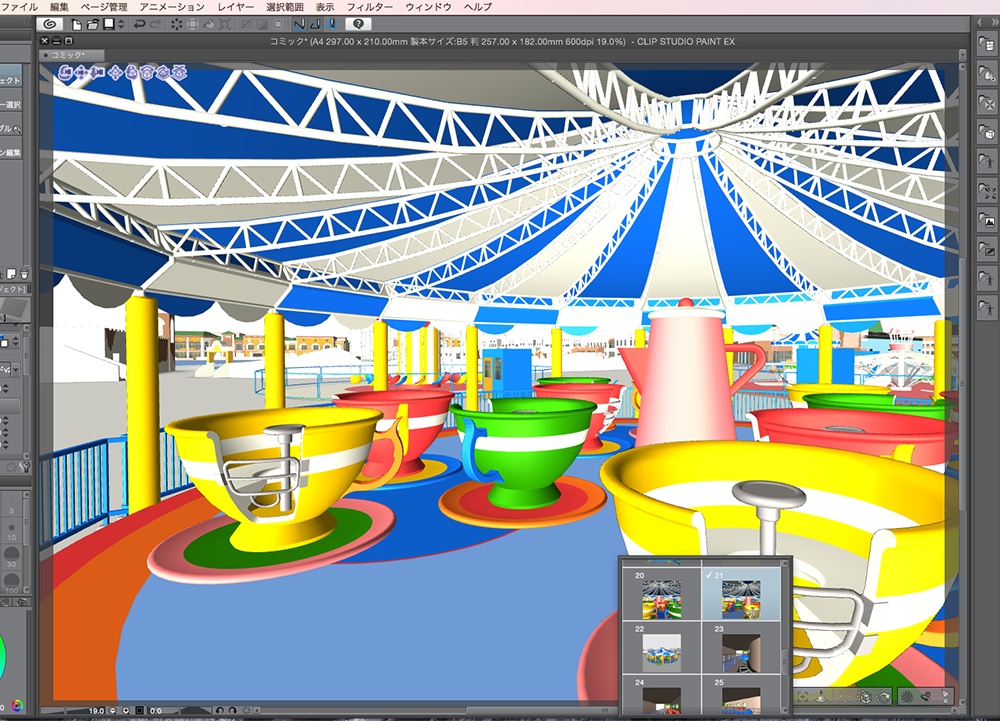Toggle Show border of selected area
This screenshot has height=721, width=1000.
tap(278, 24)
